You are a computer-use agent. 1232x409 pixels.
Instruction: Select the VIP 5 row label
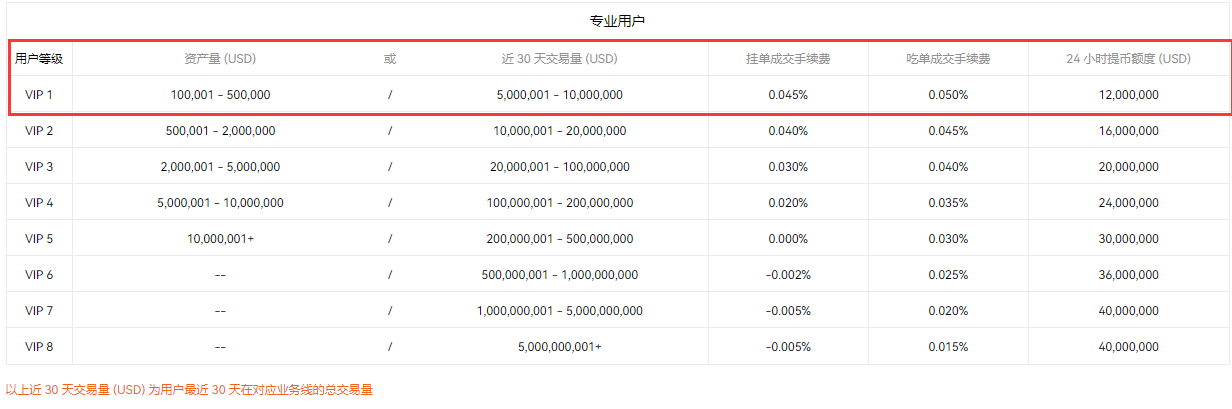coord(39,239)
